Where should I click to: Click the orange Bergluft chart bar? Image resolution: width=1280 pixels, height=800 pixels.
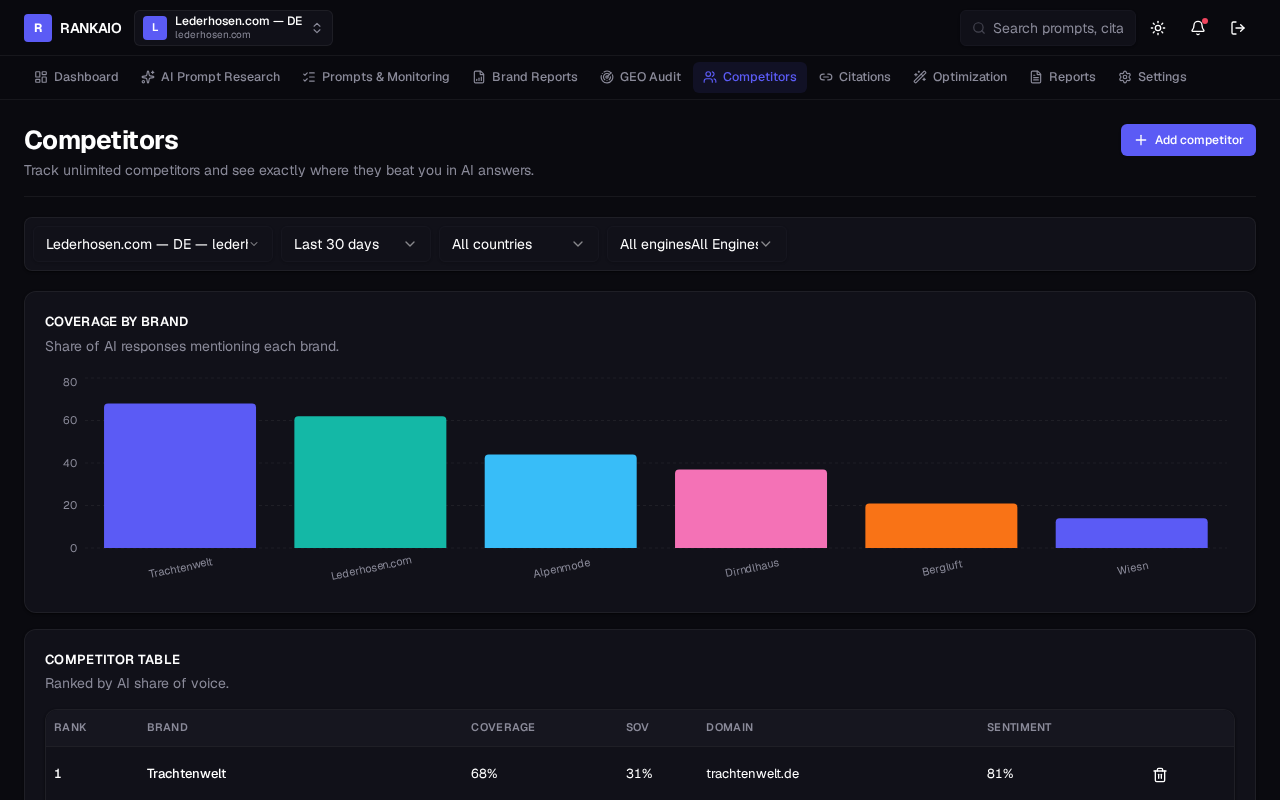941,526
